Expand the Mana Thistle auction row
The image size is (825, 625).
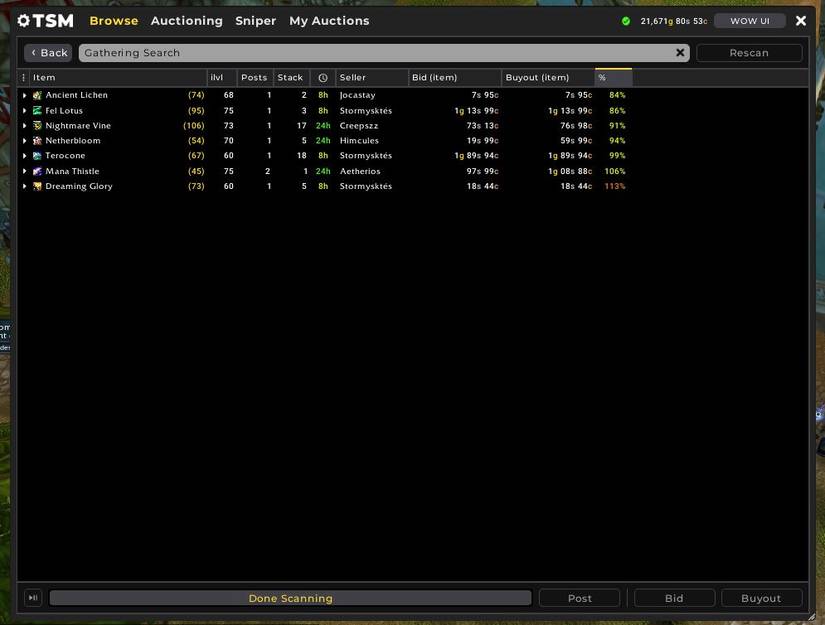pos(23,169)
